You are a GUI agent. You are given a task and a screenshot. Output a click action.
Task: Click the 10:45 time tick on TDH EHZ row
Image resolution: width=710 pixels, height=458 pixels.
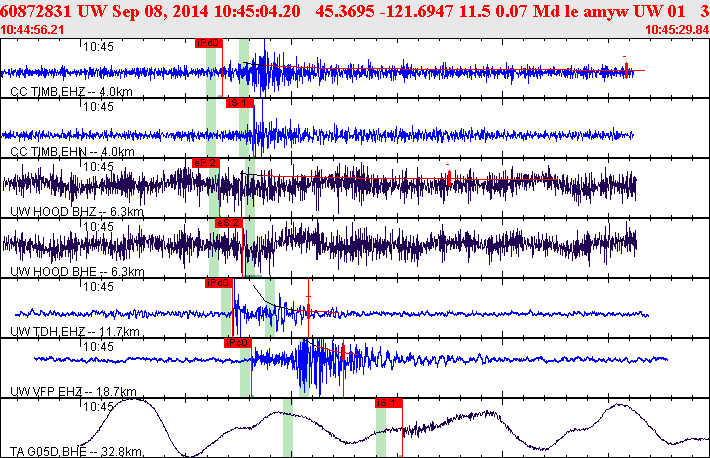[98, 287]
